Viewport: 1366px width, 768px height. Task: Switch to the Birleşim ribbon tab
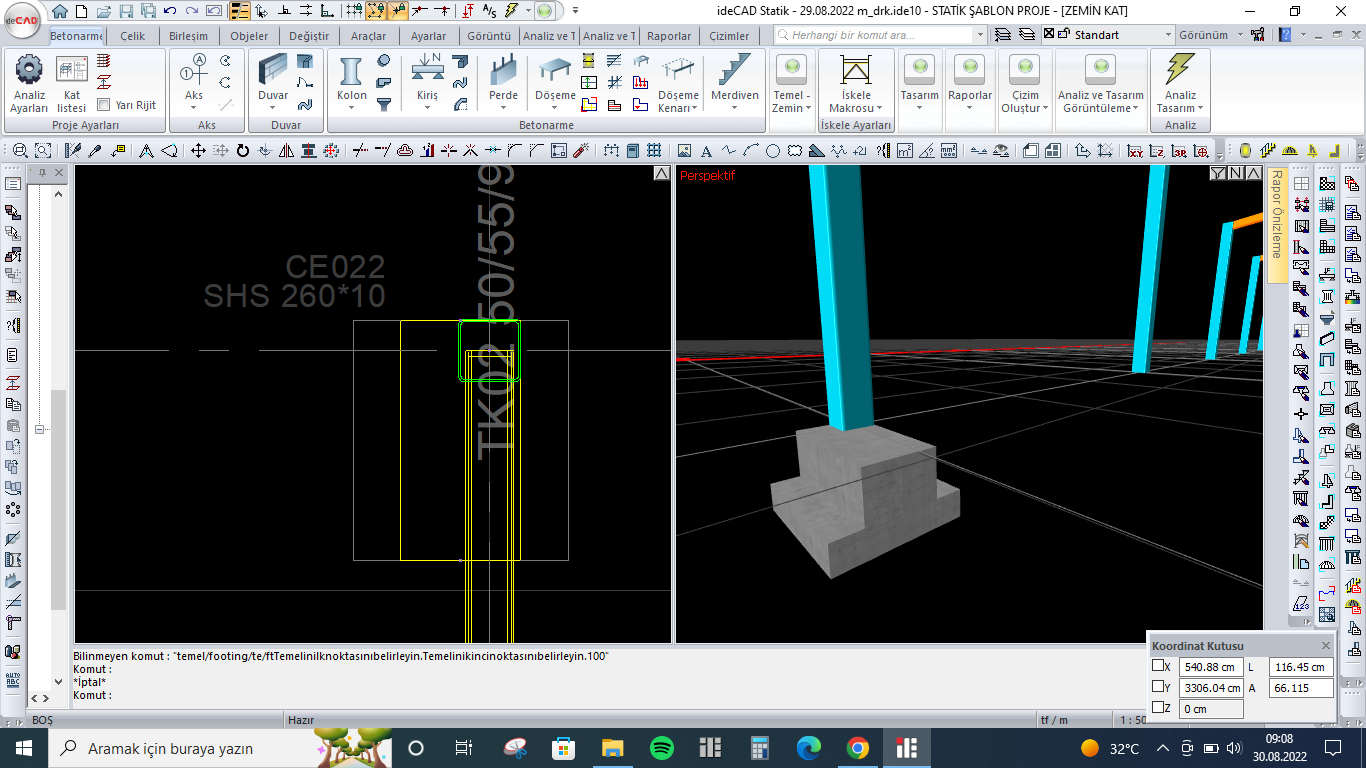[x=188, y=36]
